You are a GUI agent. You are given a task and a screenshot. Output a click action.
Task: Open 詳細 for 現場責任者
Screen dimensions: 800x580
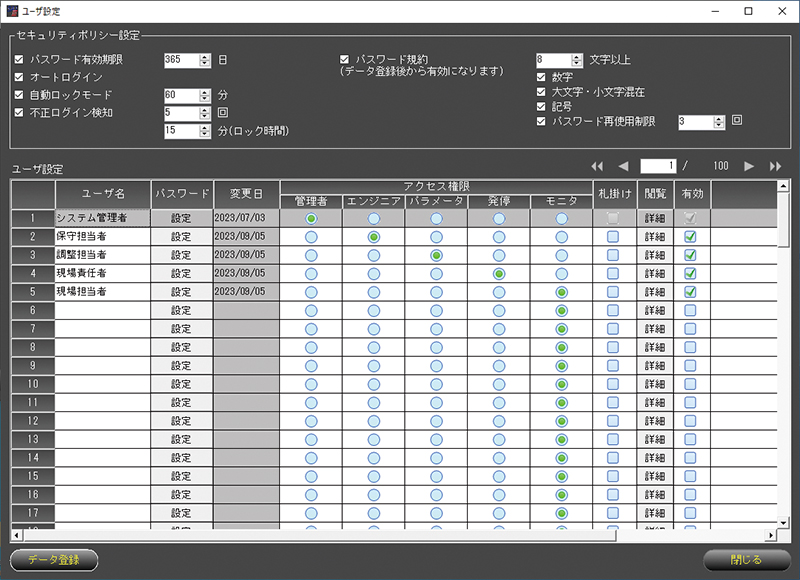655,273
